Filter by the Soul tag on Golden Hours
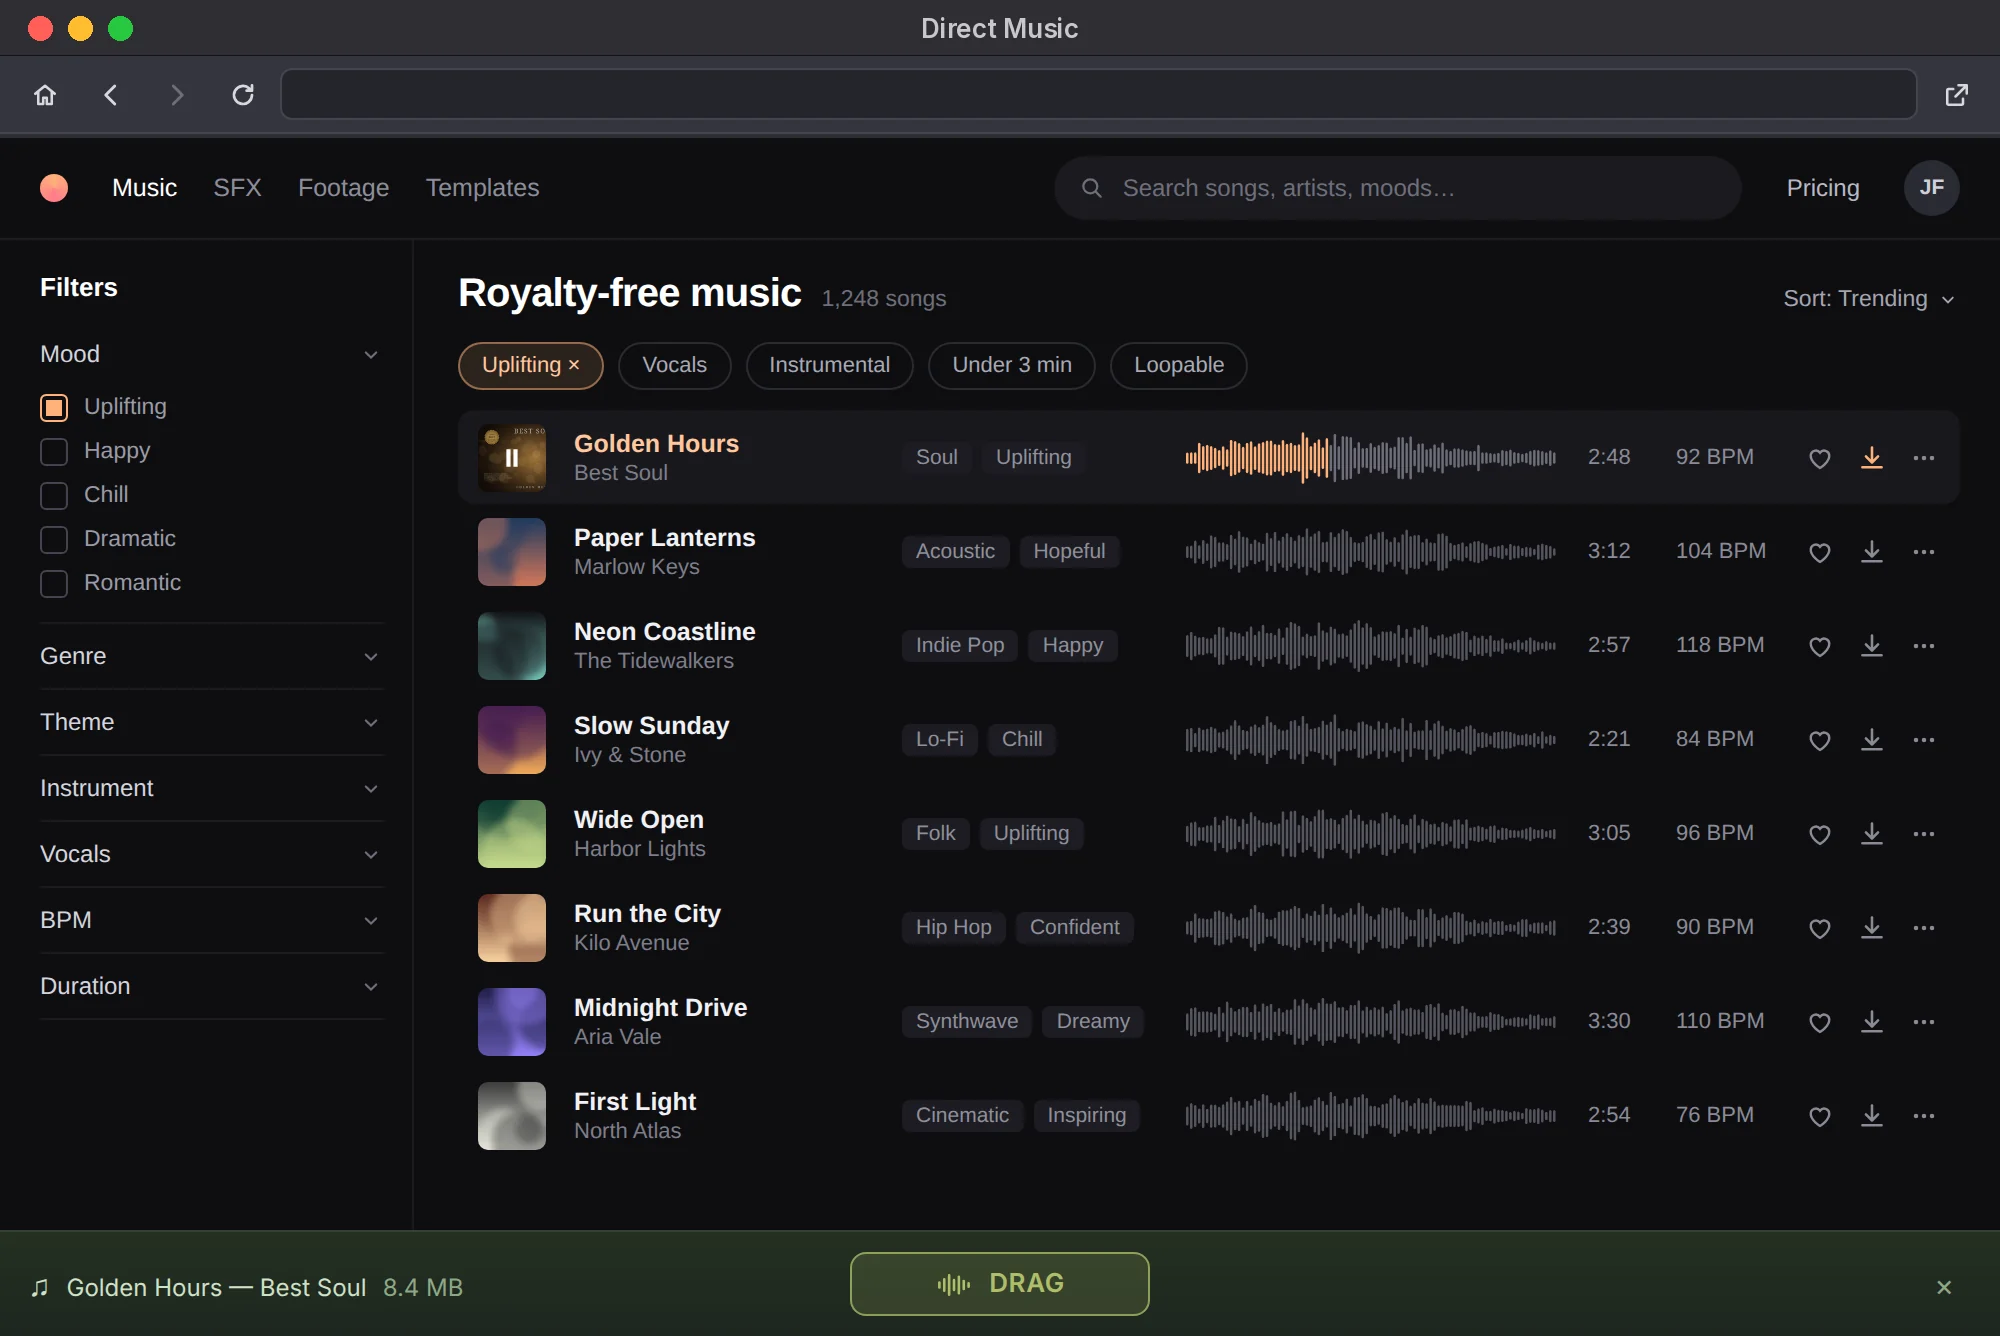 coord(937,457)
